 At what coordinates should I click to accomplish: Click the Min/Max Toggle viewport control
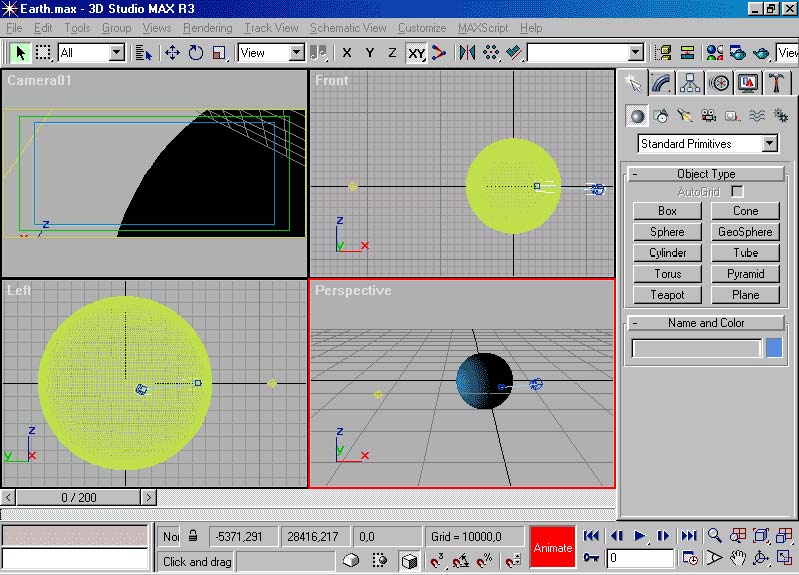(x=784, y=558)
